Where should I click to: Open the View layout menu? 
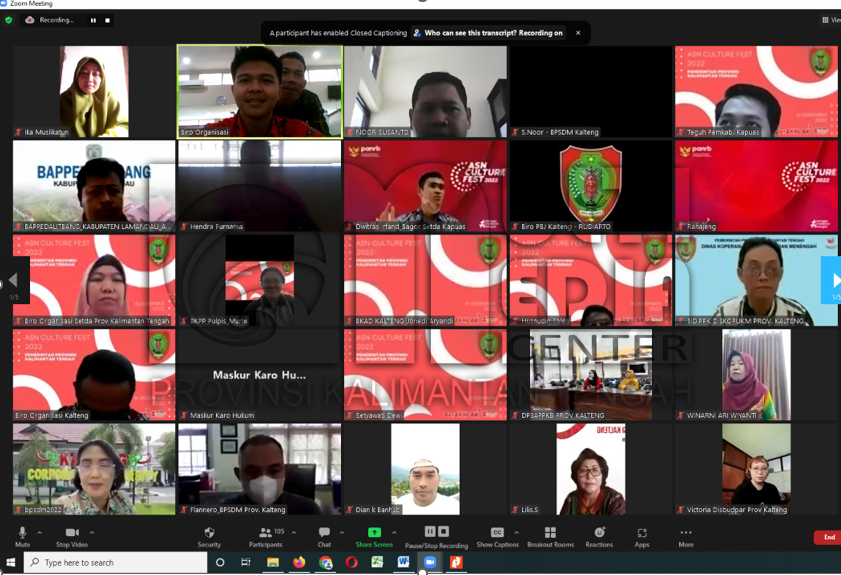click(831, 20)
